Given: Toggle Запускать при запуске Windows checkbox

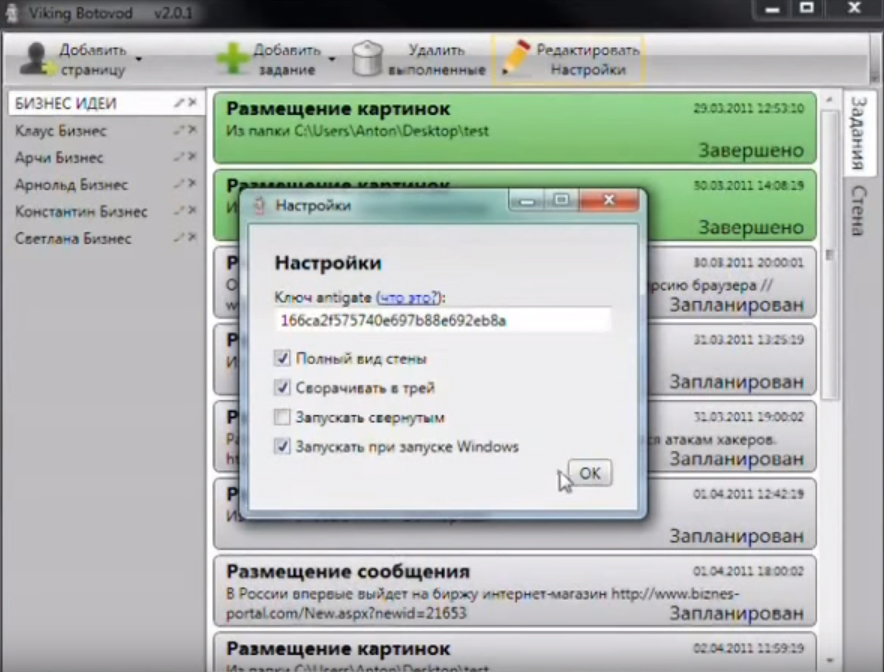Looking at the screenshot, I should pos(283,446).
